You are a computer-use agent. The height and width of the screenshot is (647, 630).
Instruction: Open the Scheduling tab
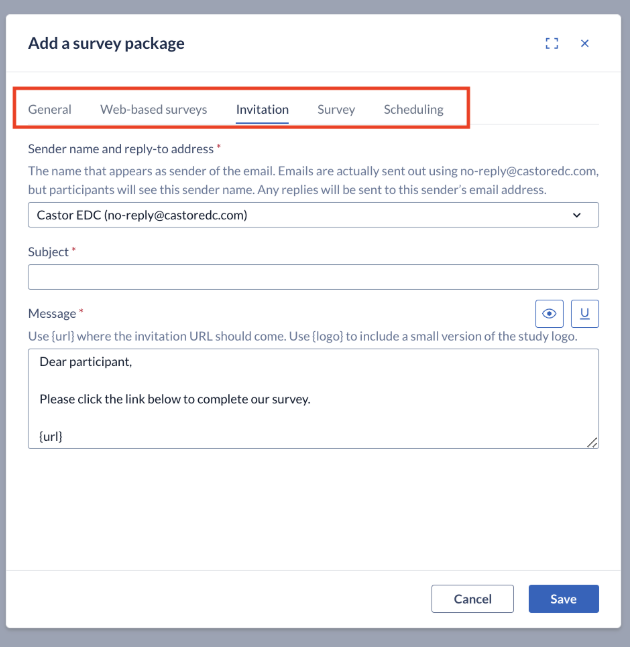click(413, 109)
